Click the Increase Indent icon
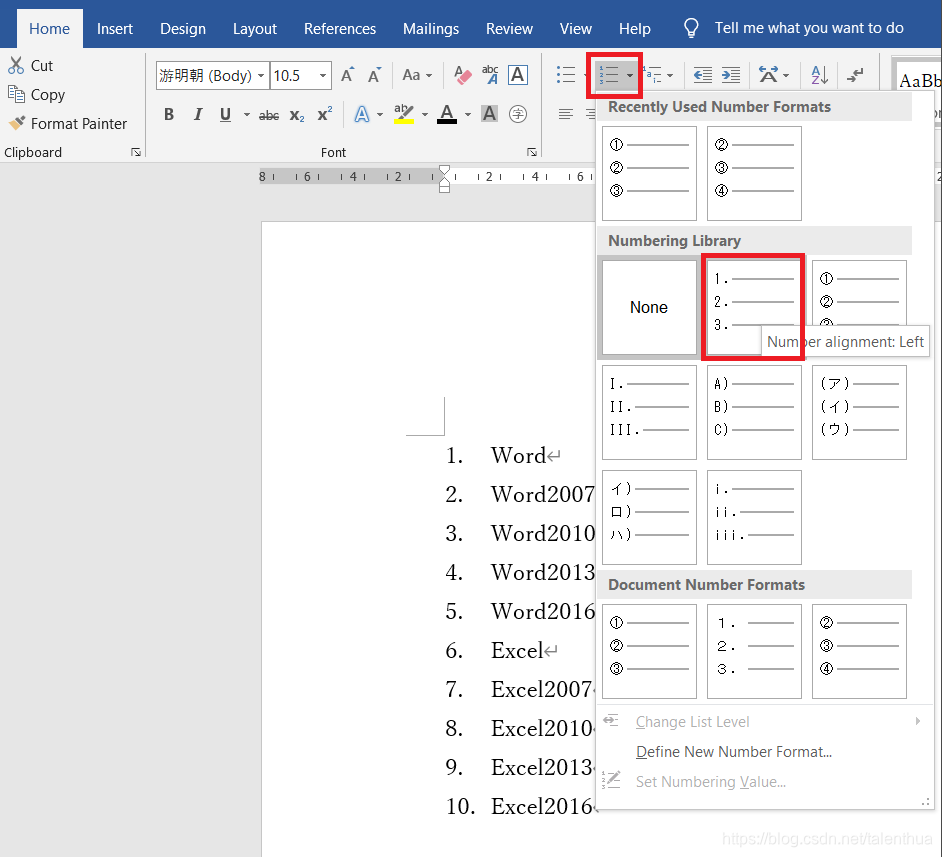Image resolution: width=942 pixels, height=857 pixels. click(x=731, y=75)
